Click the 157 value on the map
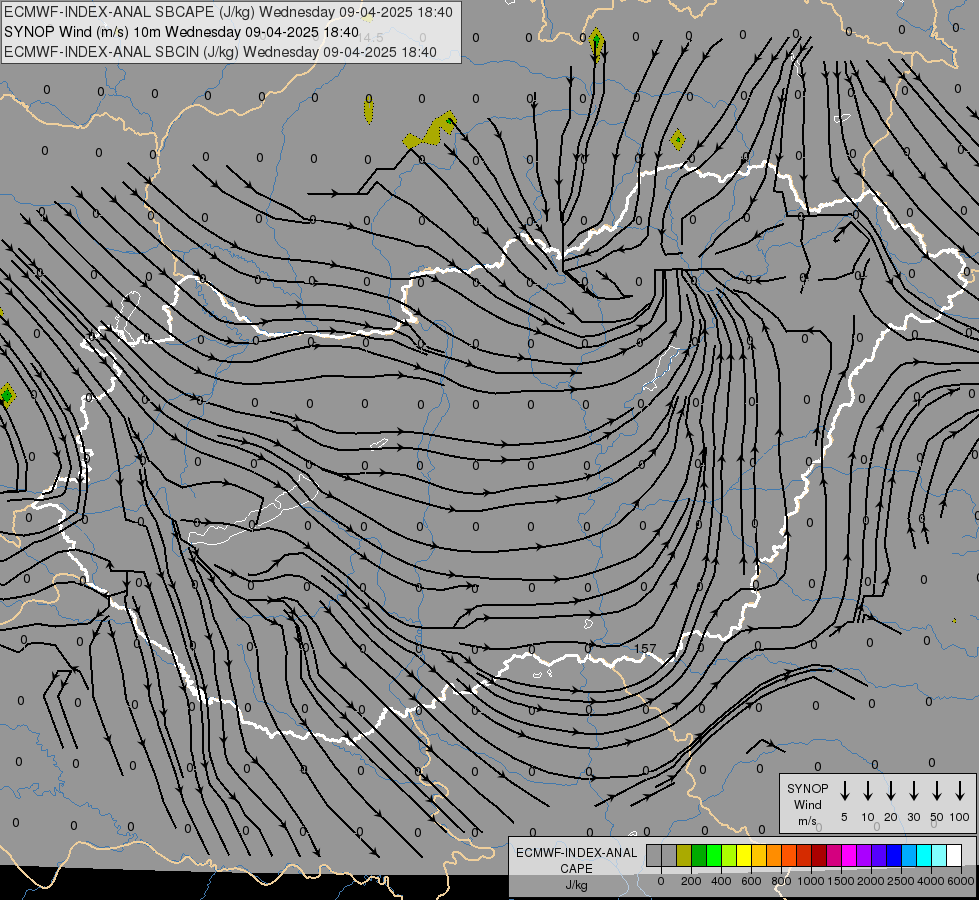 point(645,649)
